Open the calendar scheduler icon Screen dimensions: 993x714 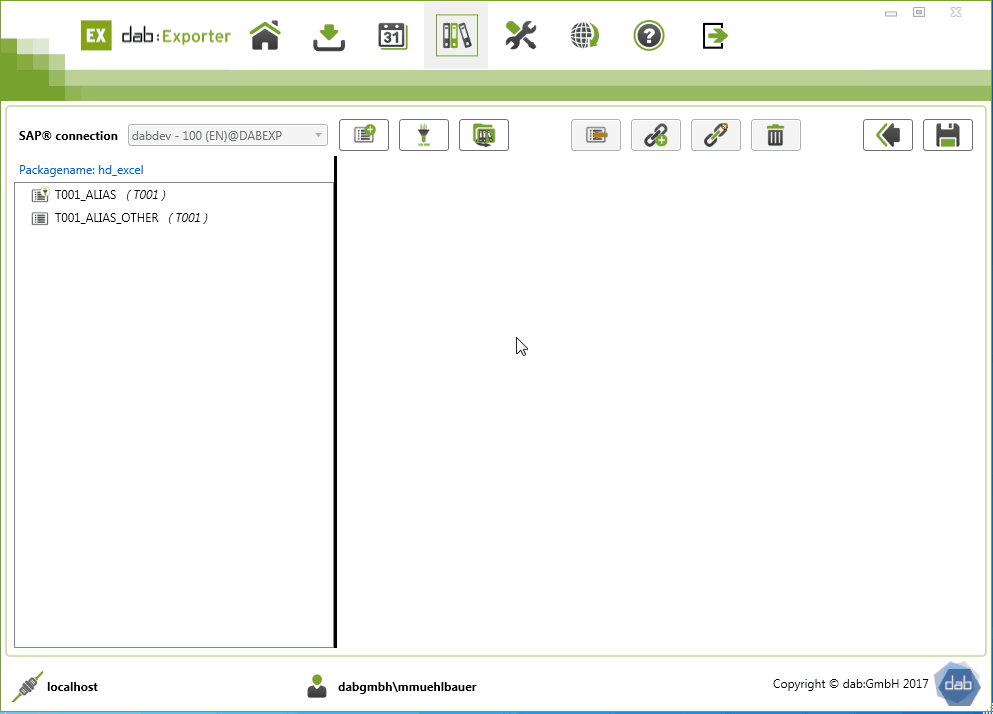(393, 36)
